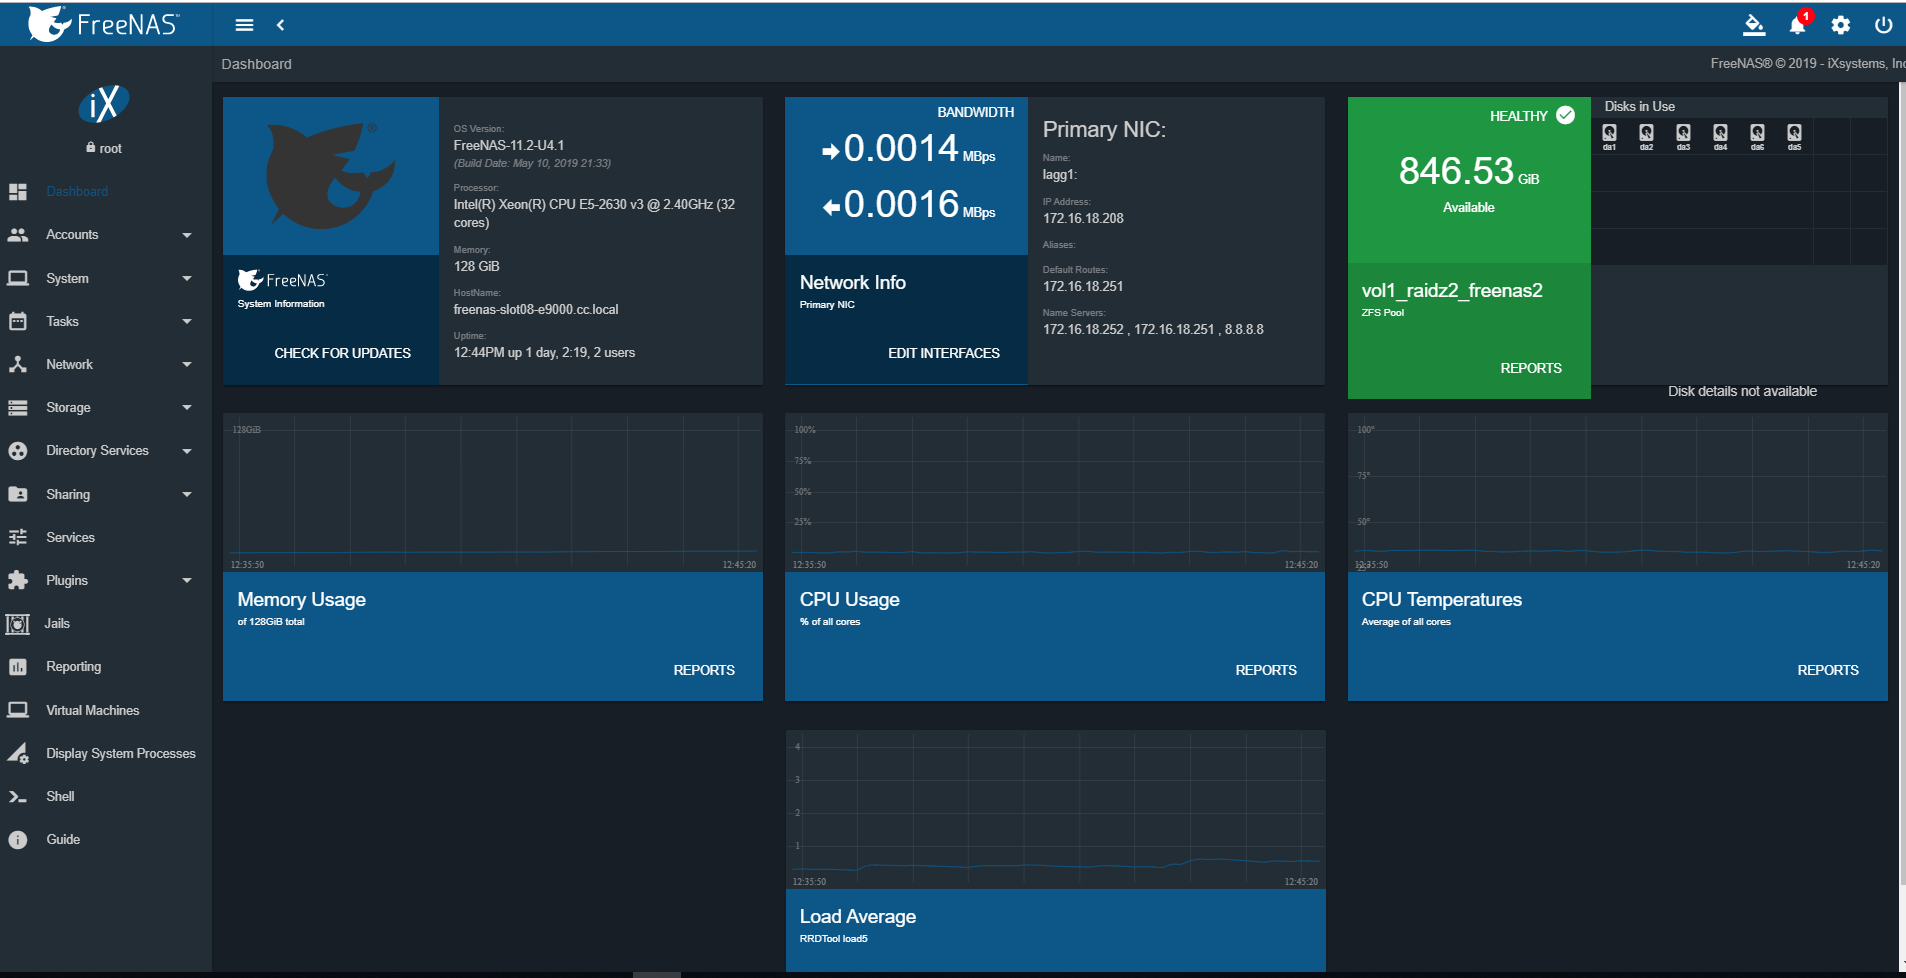Click CHECK FOR UPDATES button
The width and height of the screenshot is (1906, 978).
pyautogui.click(x=343, y=353)
